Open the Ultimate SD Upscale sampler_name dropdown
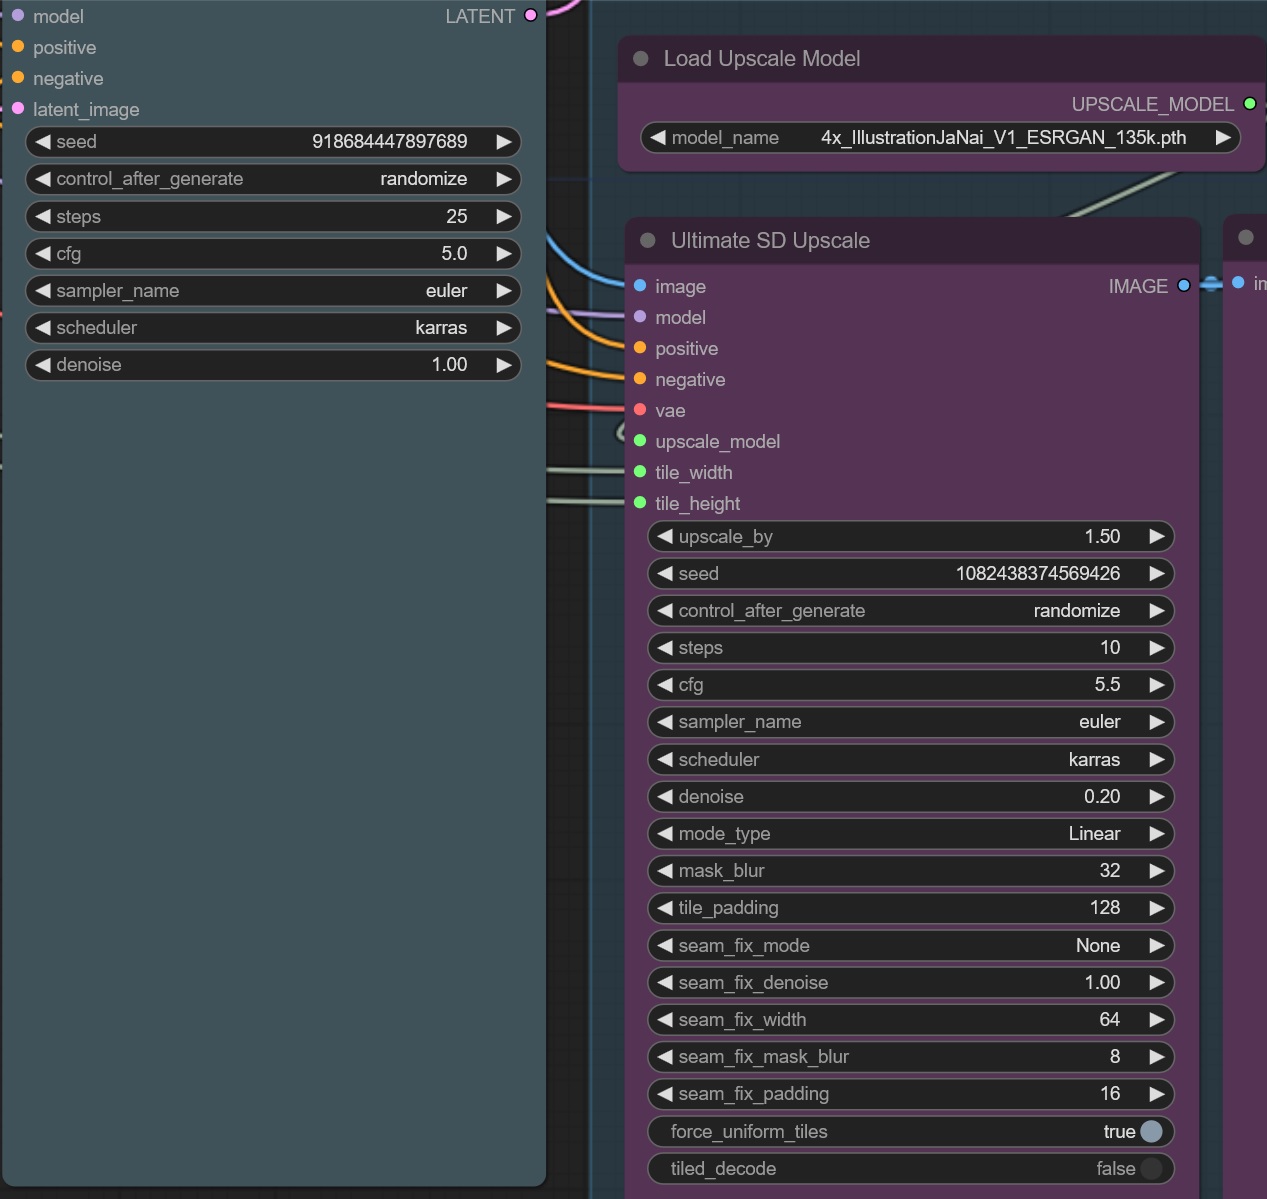 [910, 722]
